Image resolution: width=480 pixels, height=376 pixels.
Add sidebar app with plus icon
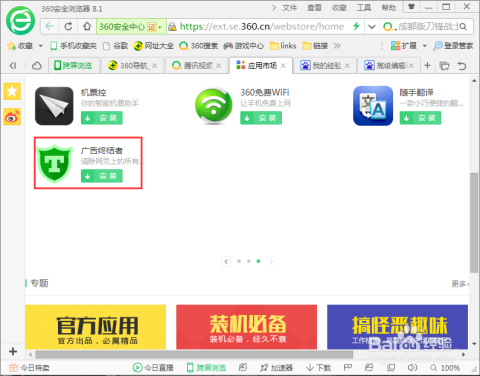[x=13, y=351]
